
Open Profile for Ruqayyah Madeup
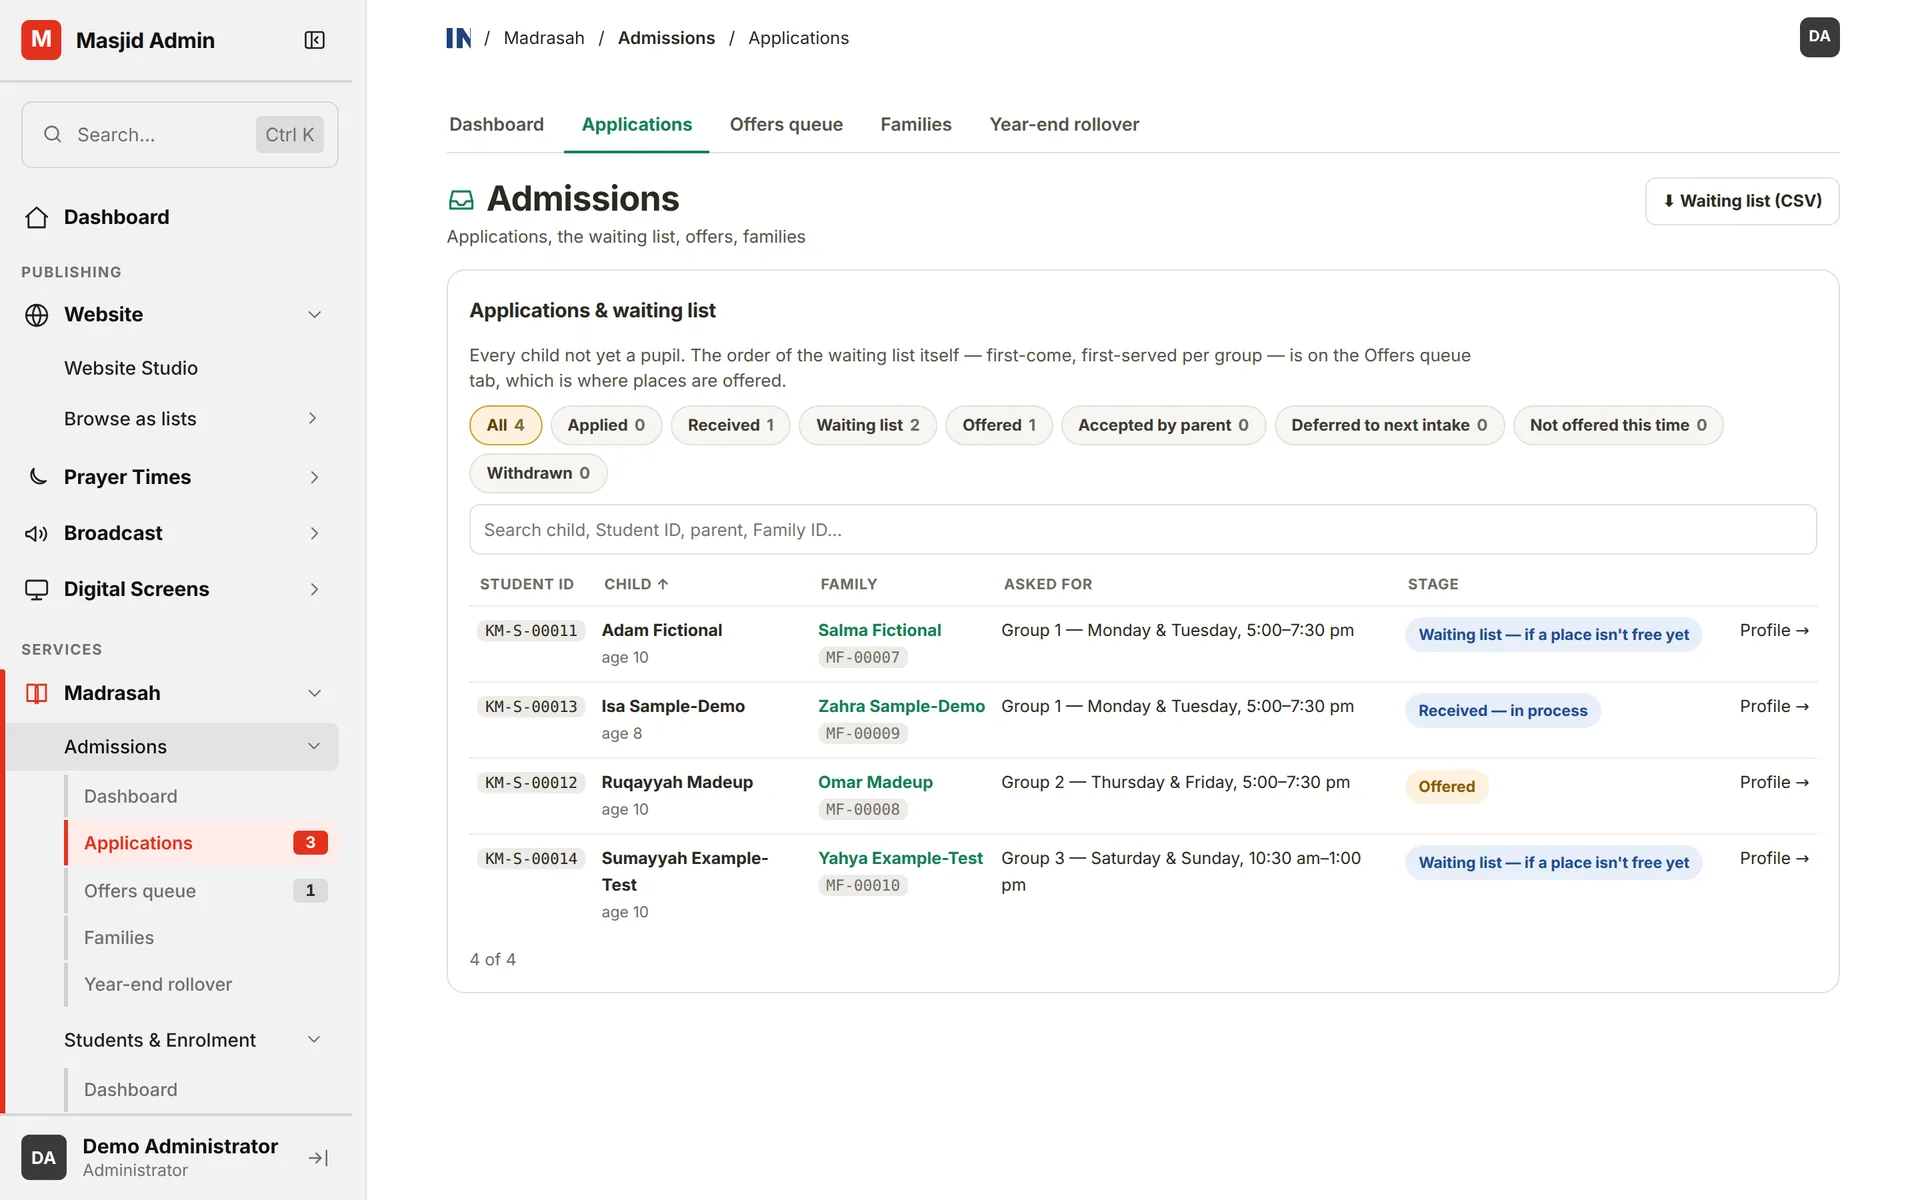click(1774, 782)
